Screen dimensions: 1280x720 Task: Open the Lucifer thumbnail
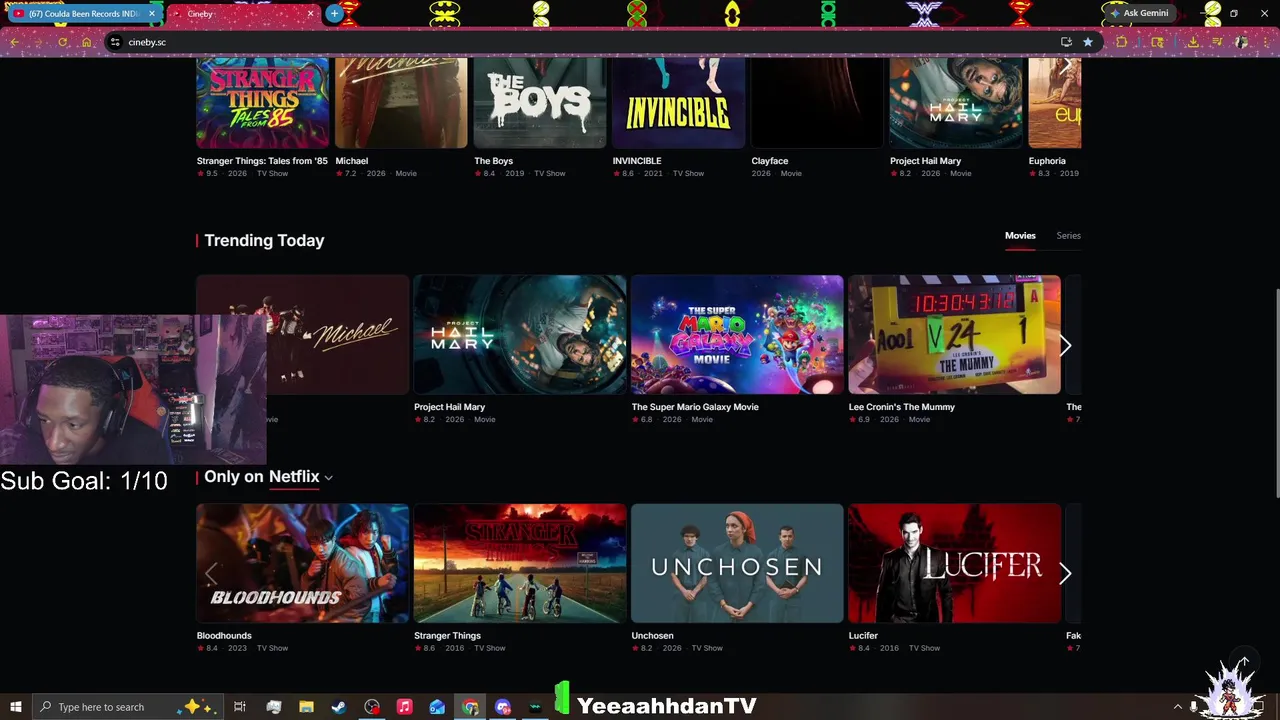tap(954, 563)
